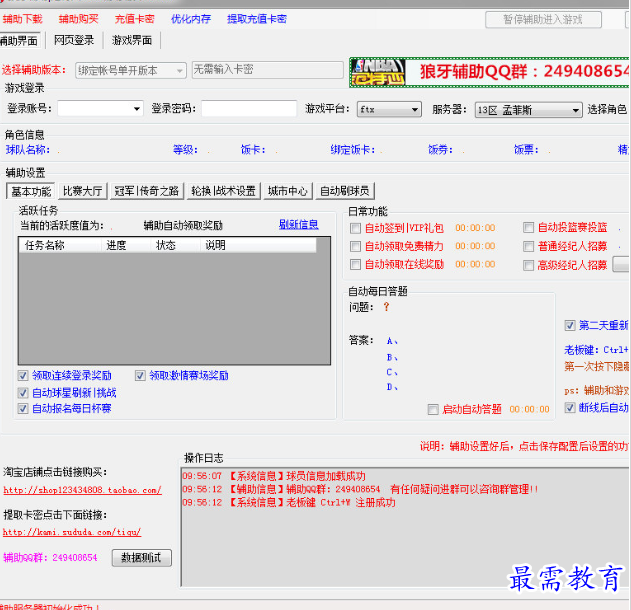Open the taobao shop link
Image resolution: width=631 pixels, height=610 pixels.
click(x=82, y=490)
